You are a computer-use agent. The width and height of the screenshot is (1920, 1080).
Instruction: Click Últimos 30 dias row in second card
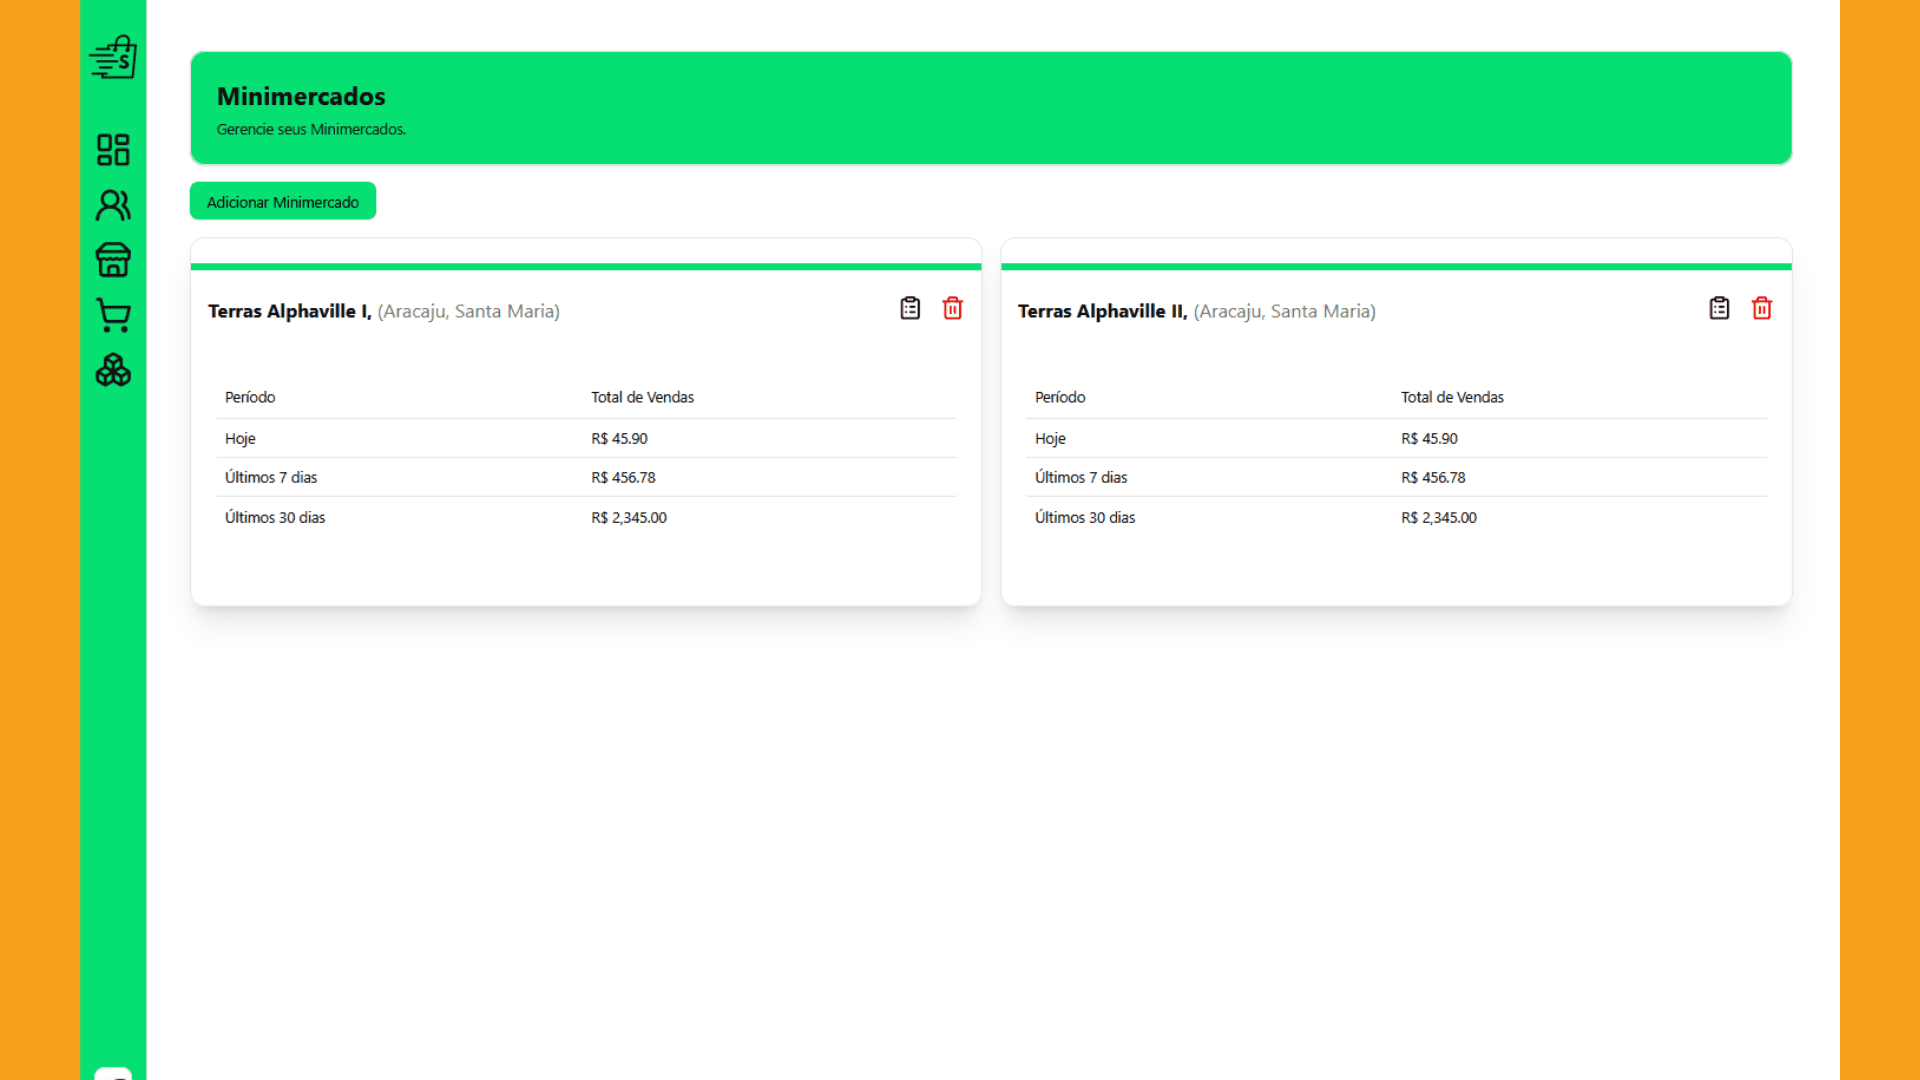[1396, 517]
